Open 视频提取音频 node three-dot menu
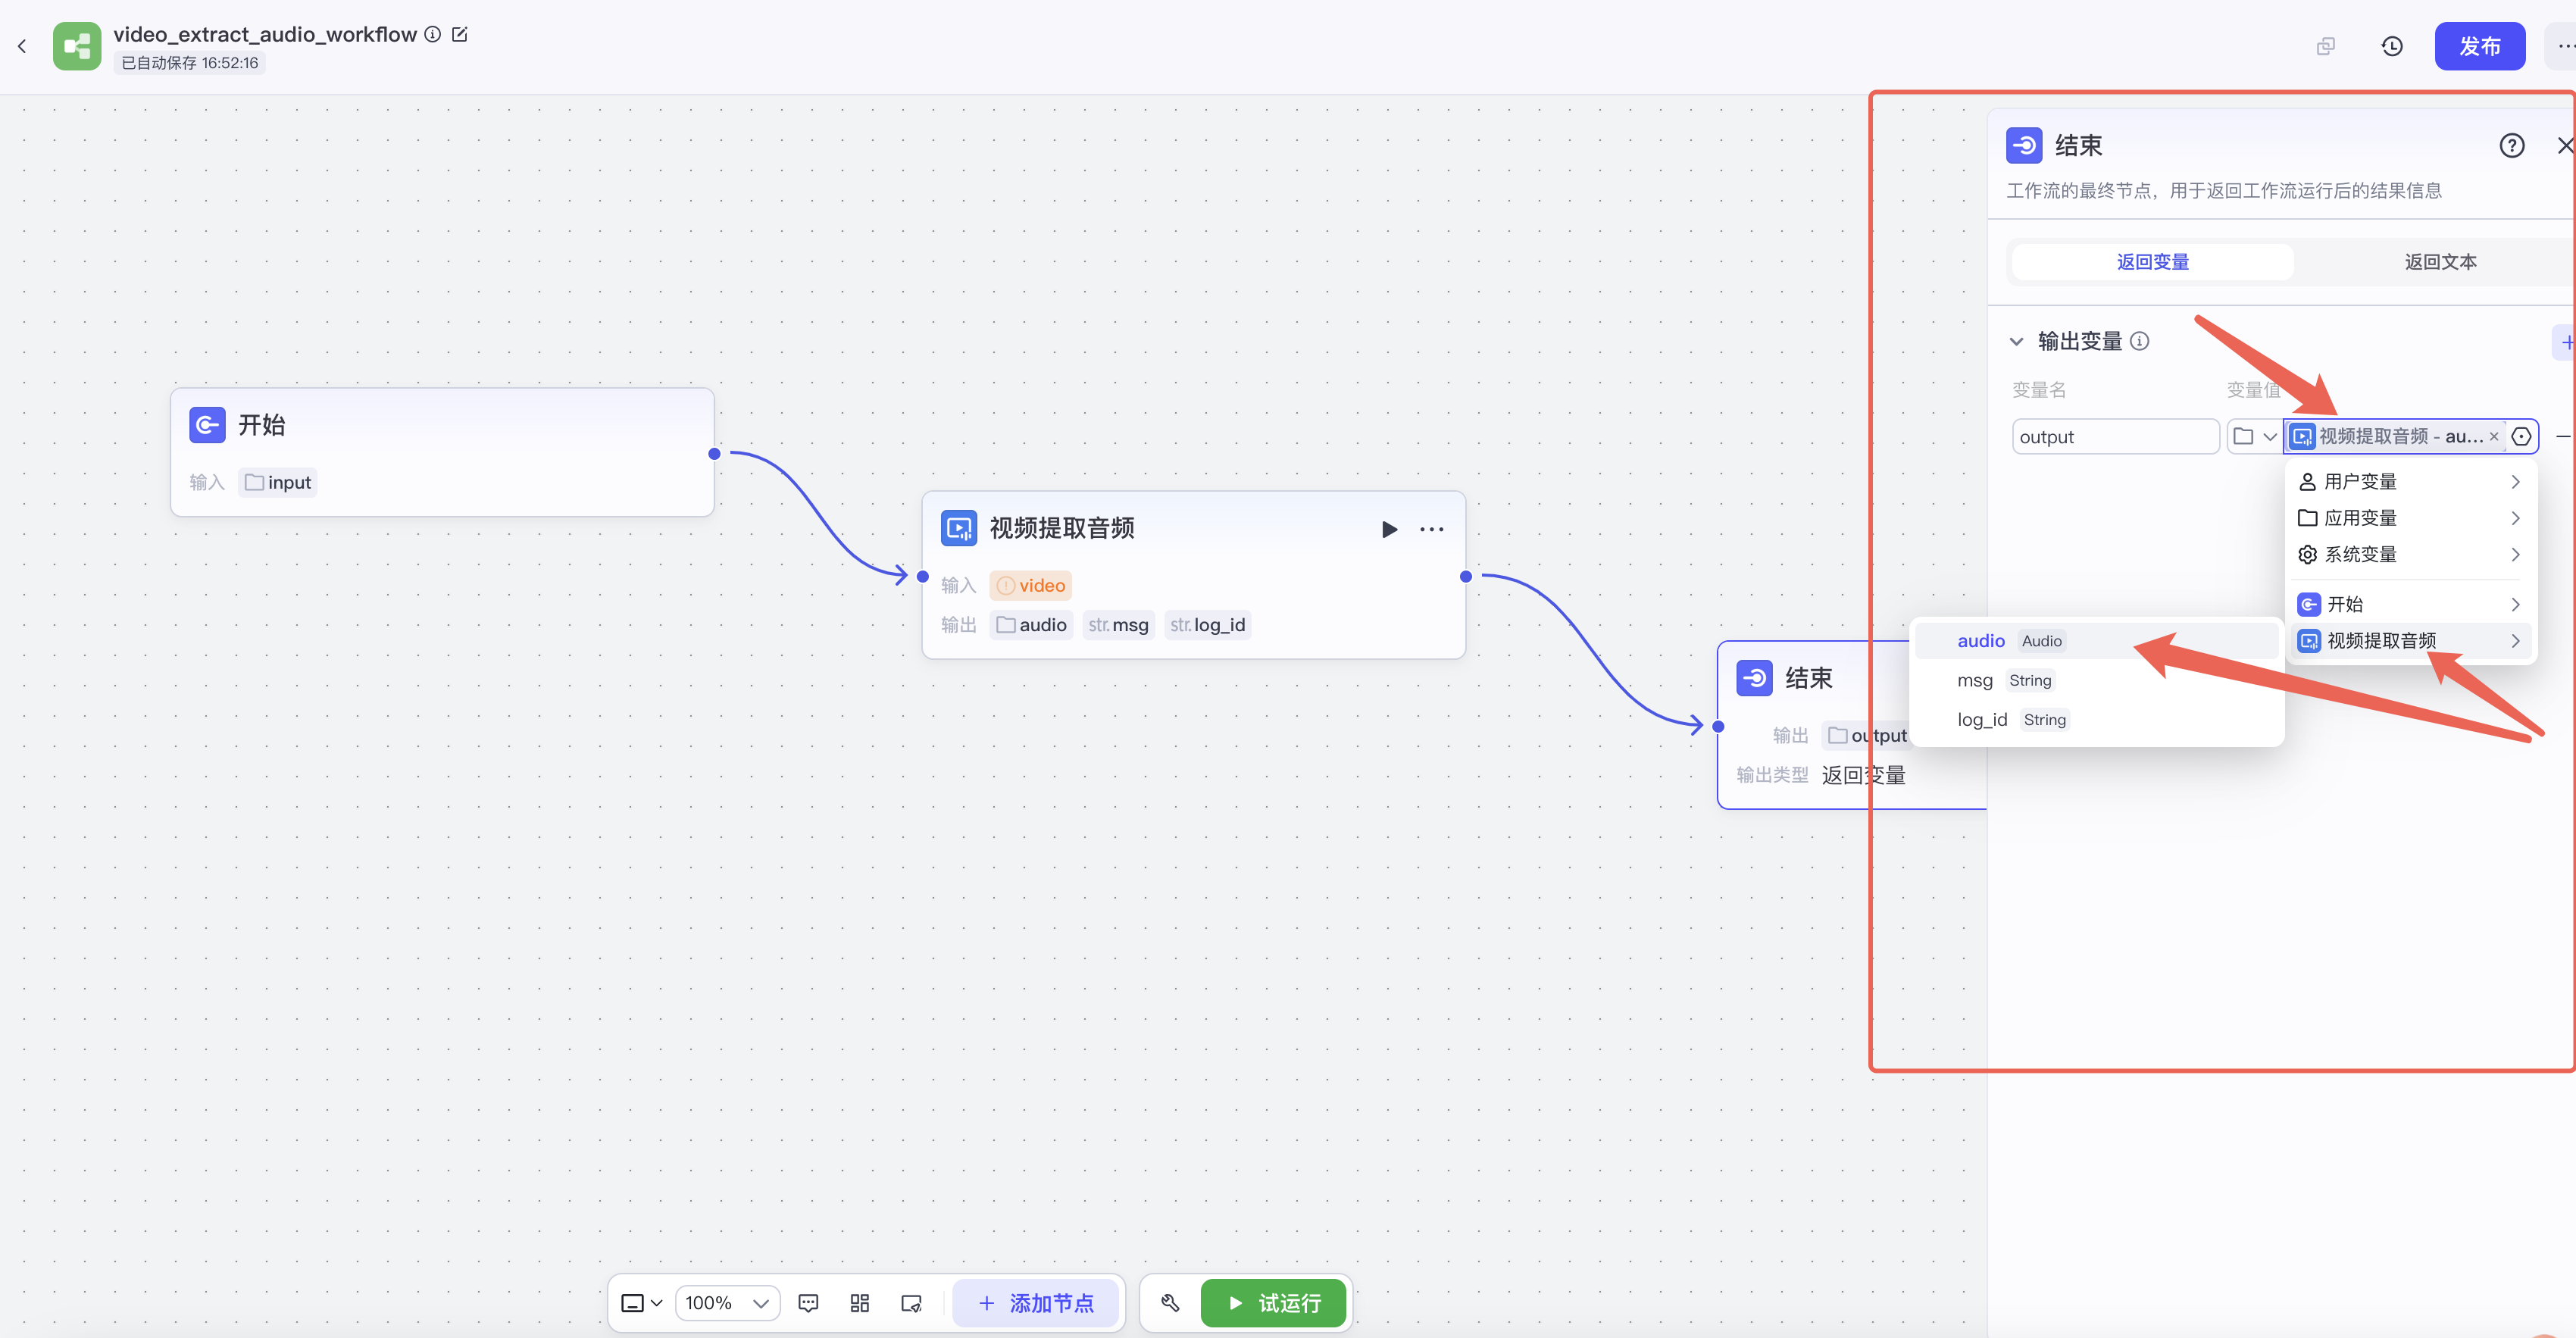The height and width of the screenshot is (1338, 2576). (1432, 529)
